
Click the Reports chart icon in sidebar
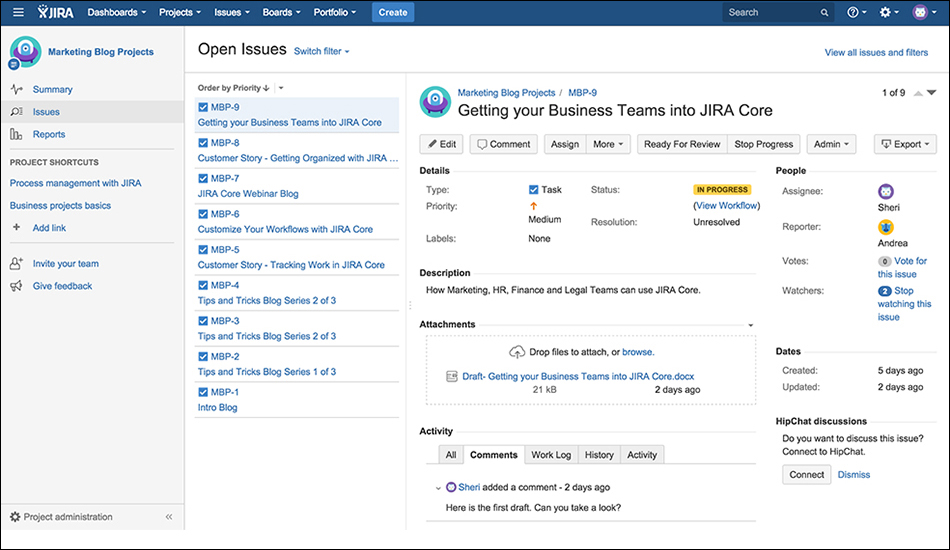point(16,134)
